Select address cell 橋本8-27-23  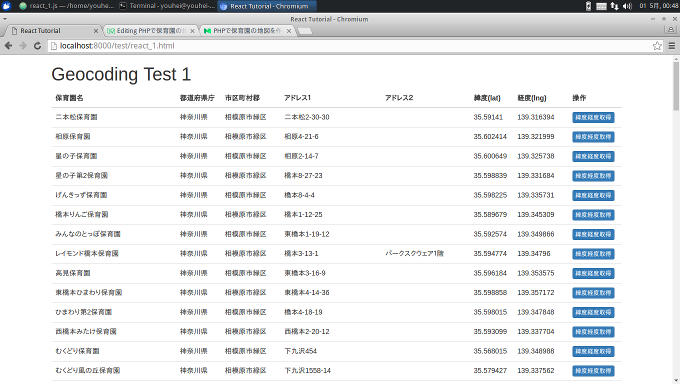tap(303, 176)
